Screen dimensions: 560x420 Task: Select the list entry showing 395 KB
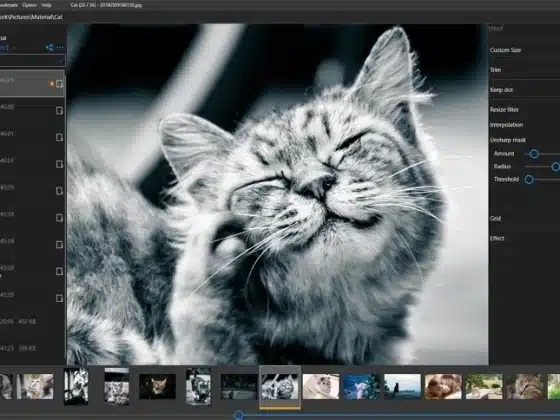pyautogui.click(x=32, y=348)
